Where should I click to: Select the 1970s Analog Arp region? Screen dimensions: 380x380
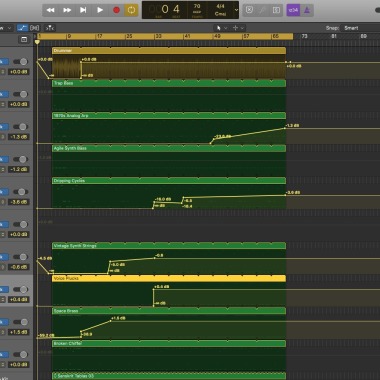tap(169, 116)
